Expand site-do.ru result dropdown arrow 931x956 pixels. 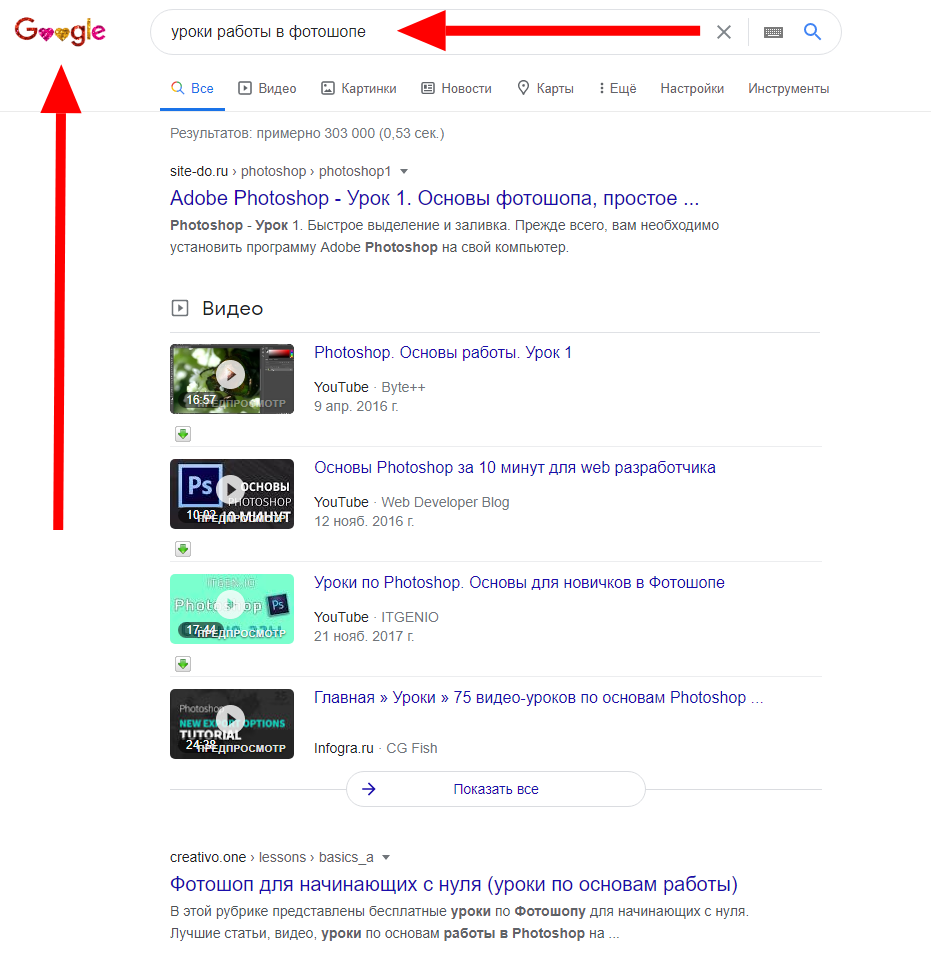(x=404, y=172)
